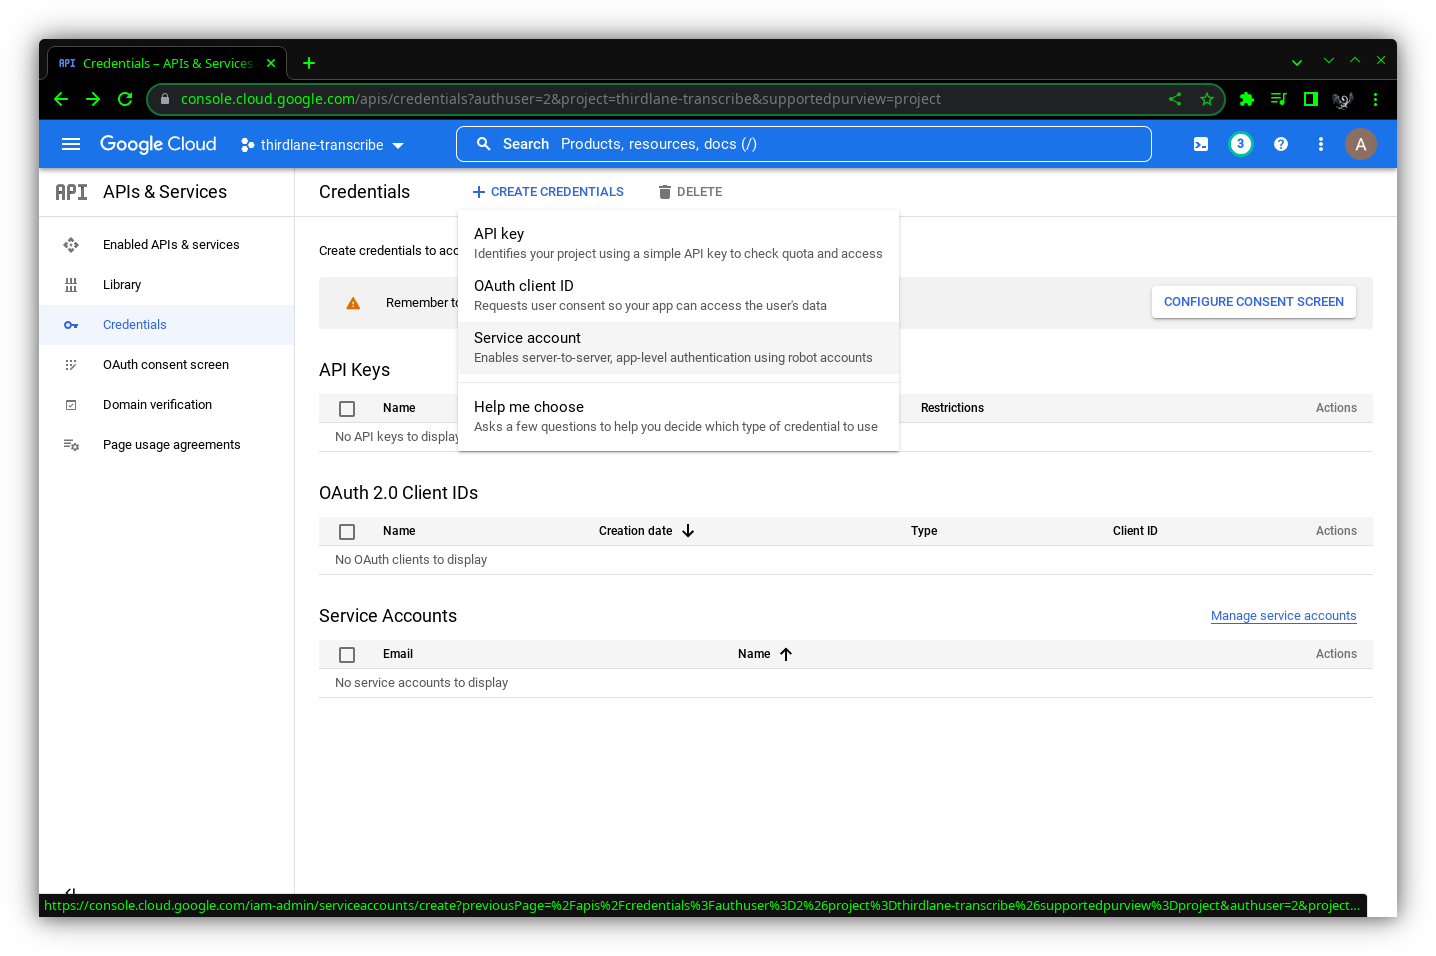Open notifications badge showing 3

[x=1241, y=144]
